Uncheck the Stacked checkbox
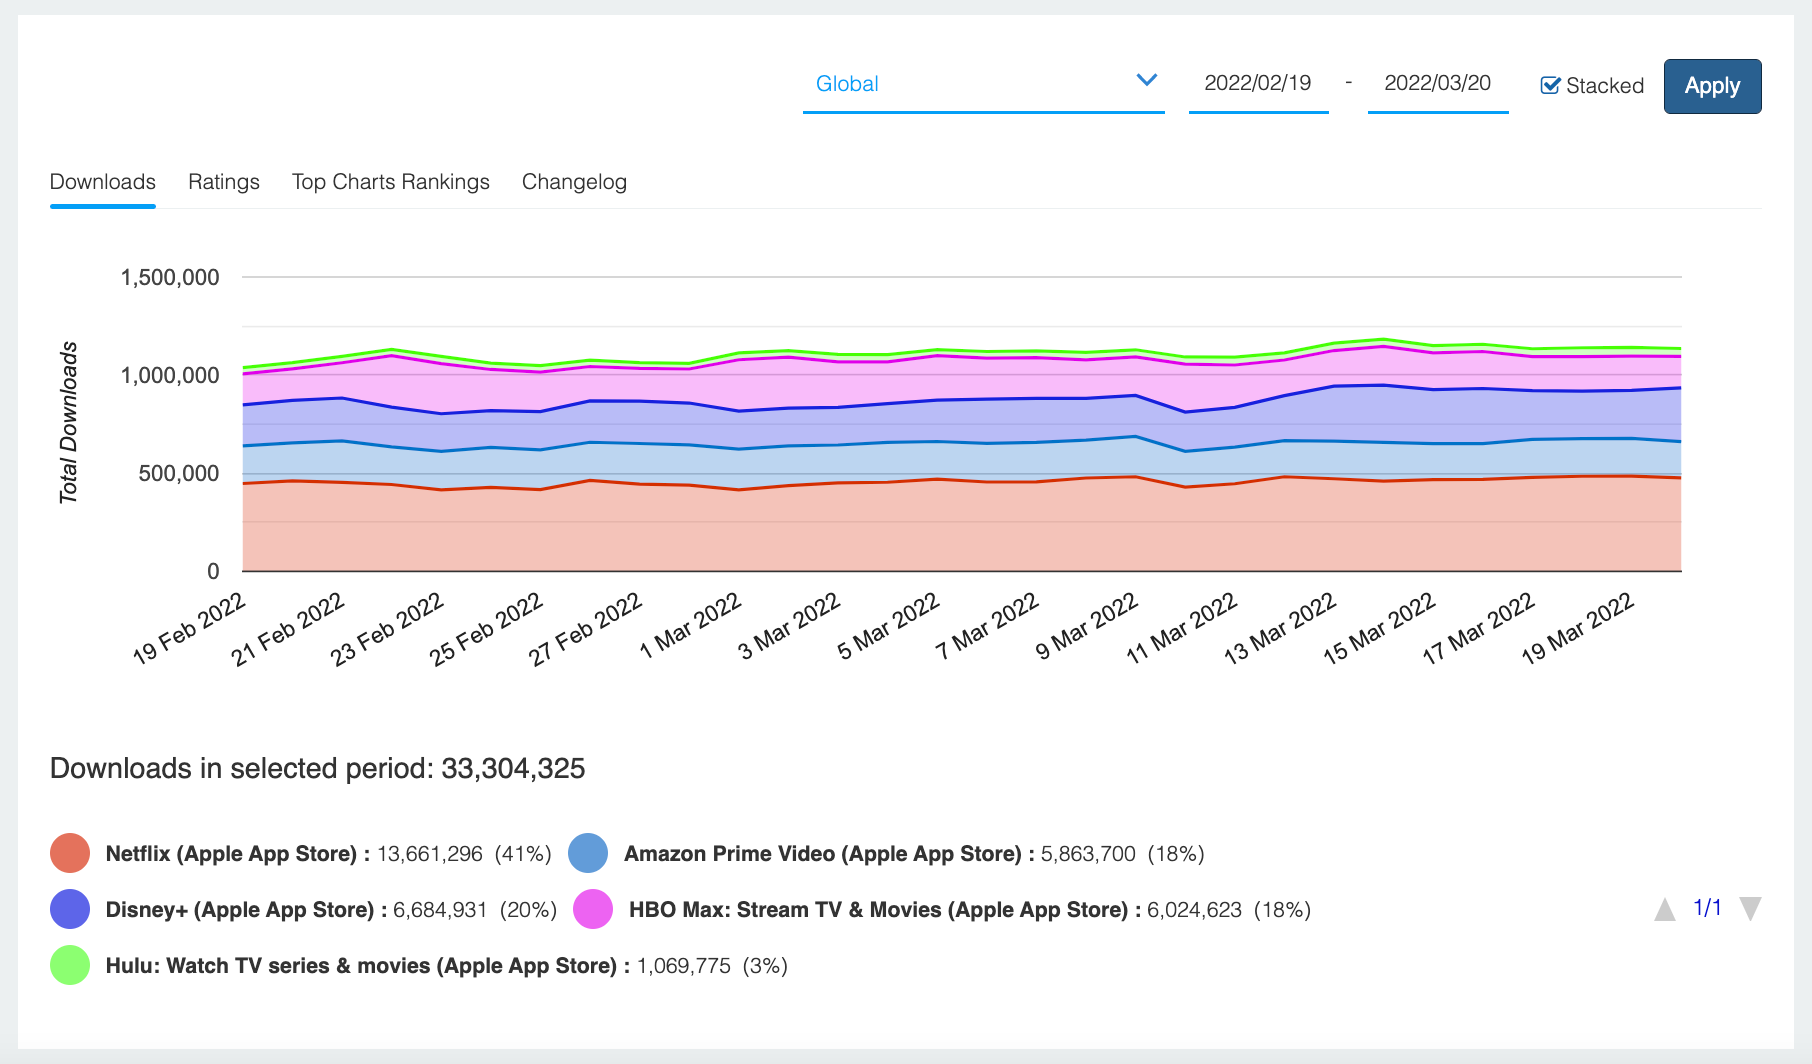 pos(1550,85)
